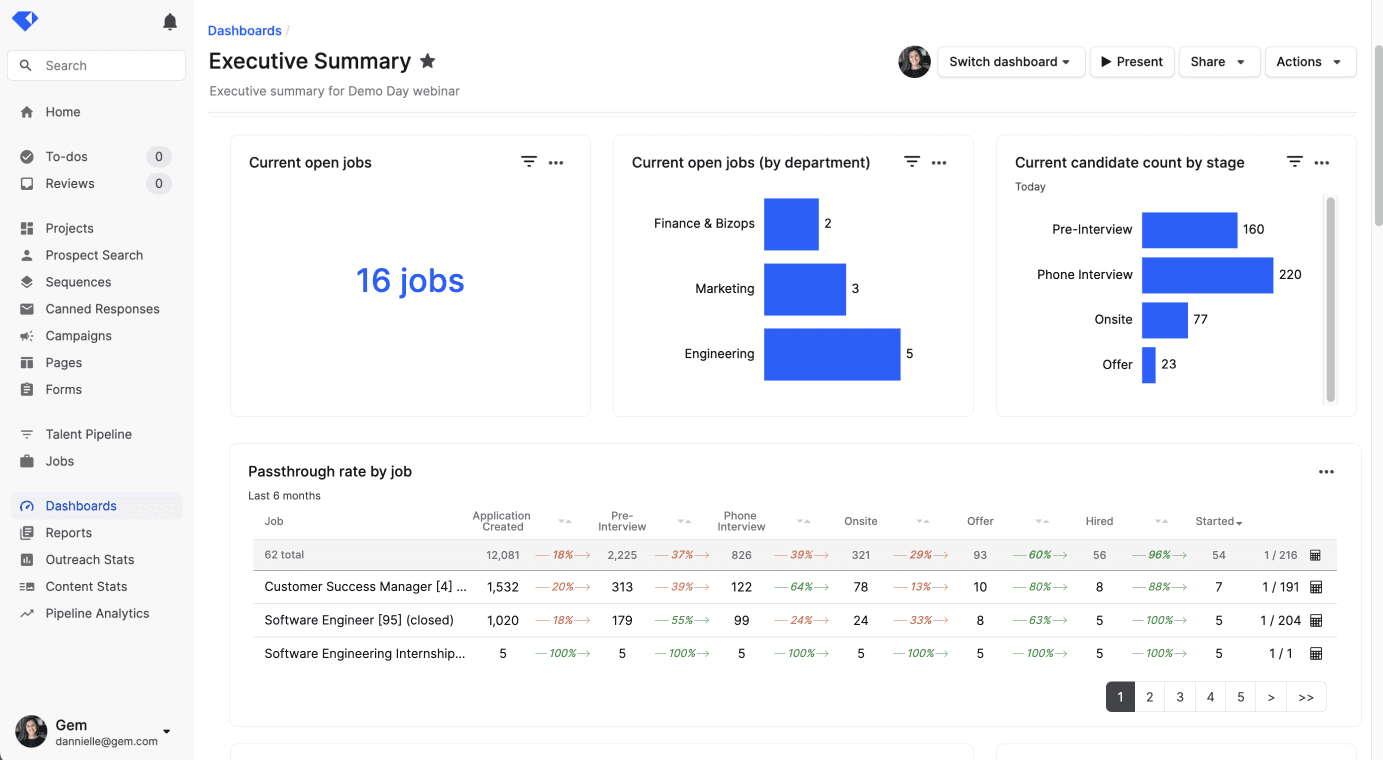The width and height of the screenshot is (1383, 760).
Task: Star the Executive Summary dashboard
Action: click(428, 61)
